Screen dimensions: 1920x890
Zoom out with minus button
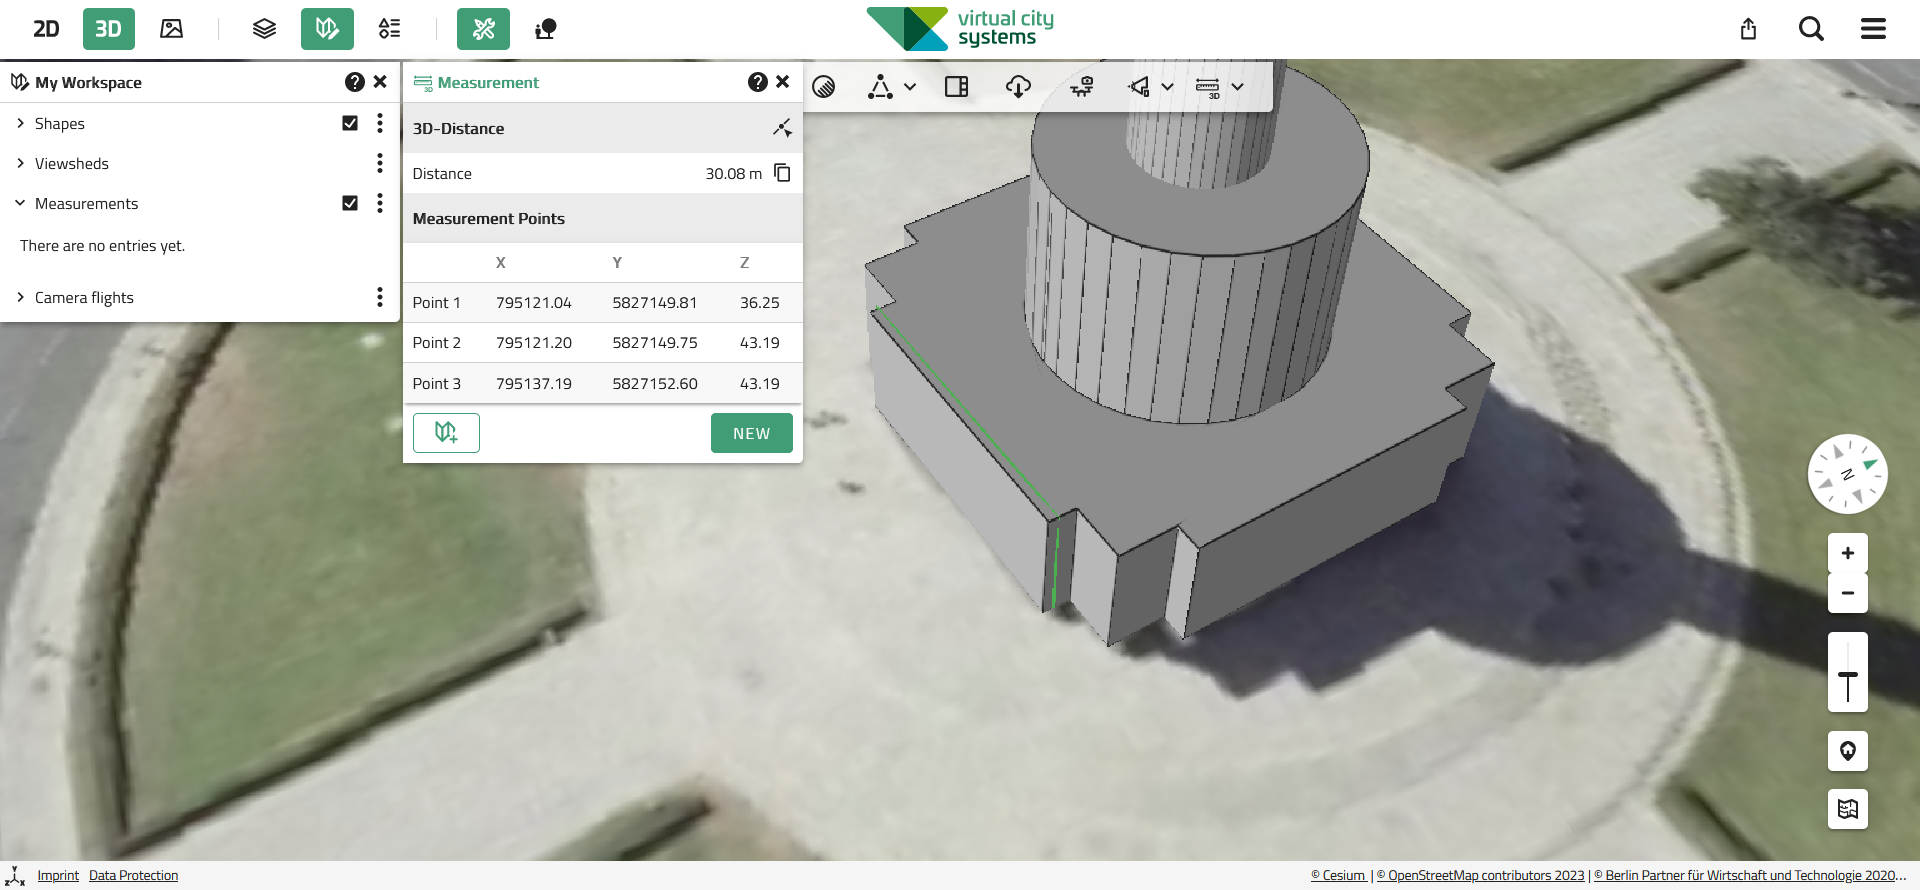[x=1848, y=593]
